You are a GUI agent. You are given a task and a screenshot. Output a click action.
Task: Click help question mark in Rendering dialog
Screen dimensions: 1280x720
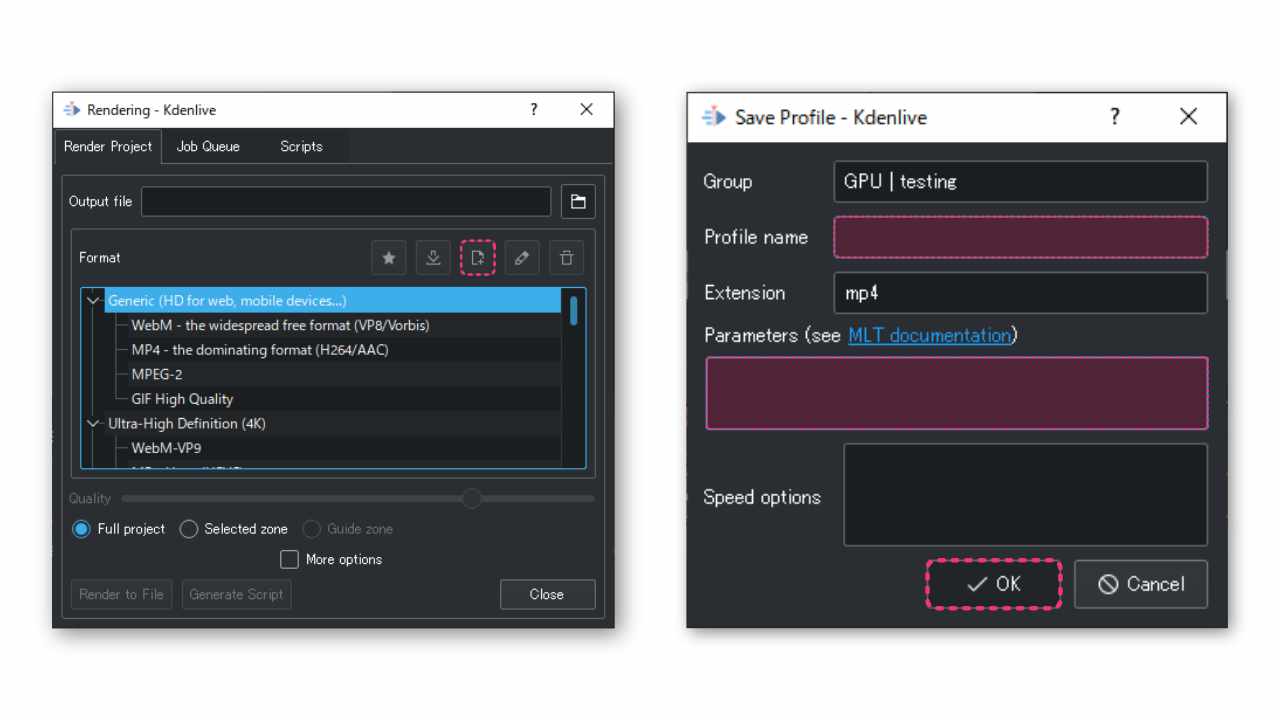click(x=534, y=110)
